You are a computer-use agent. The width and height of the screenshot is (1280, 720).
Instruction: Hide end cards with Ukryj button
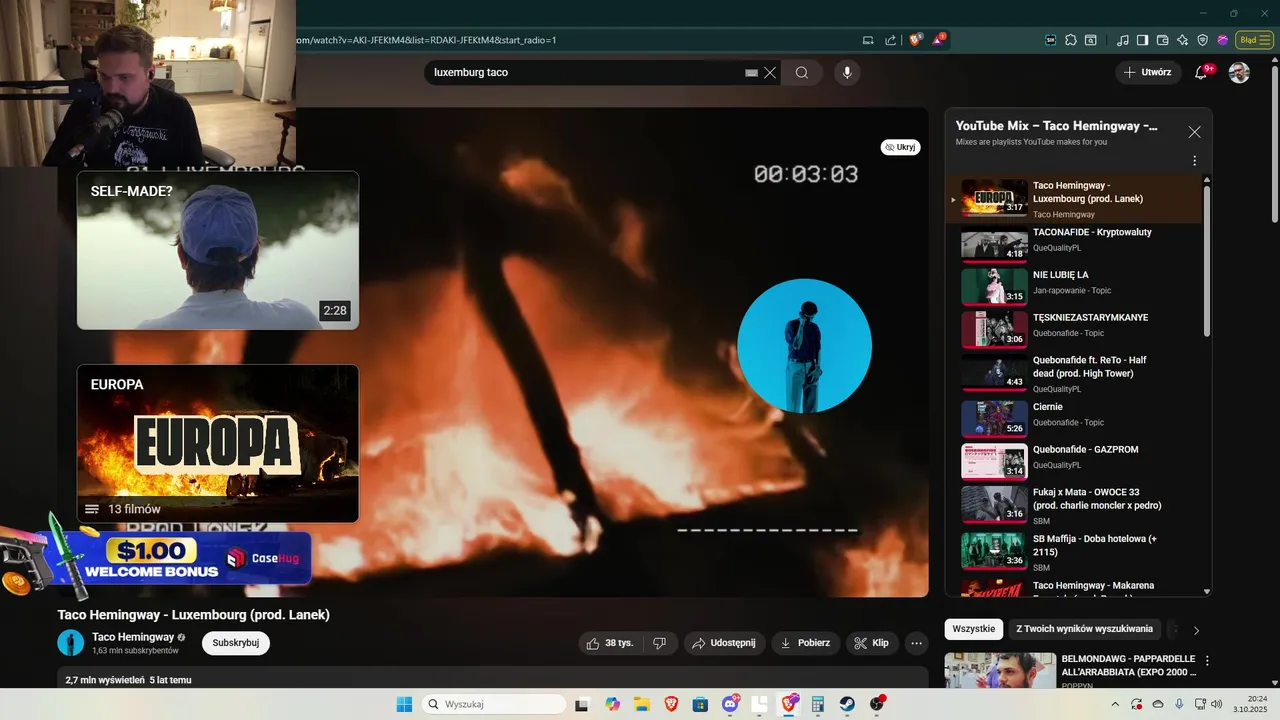click(900, 147)
